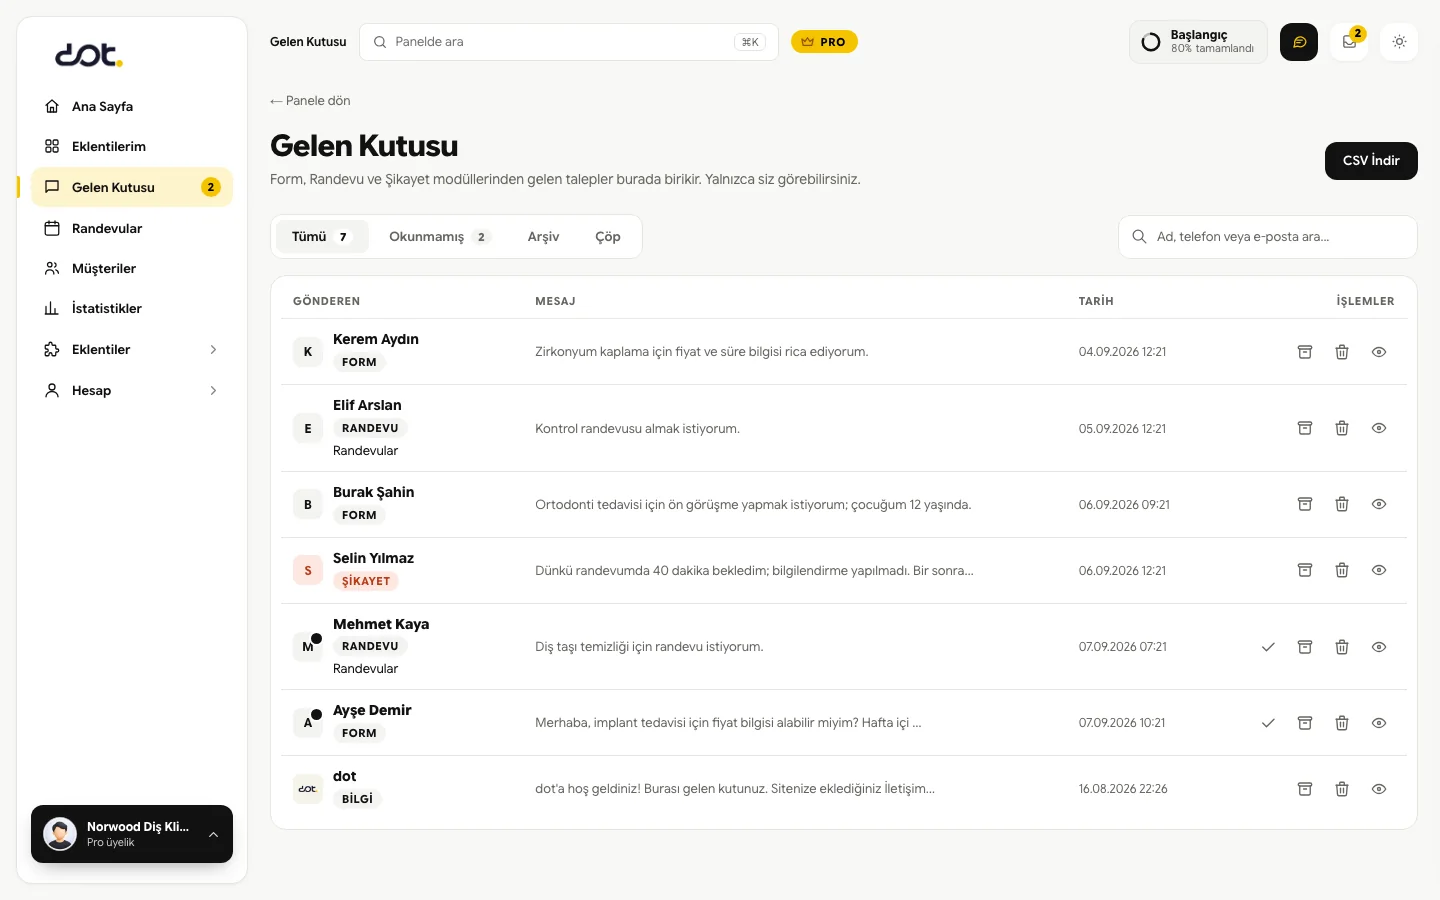The width and height of the screenshot is (1440, 900).
Task: View Kerem Aydın's message with eye icon
Action: [1379, 352]
